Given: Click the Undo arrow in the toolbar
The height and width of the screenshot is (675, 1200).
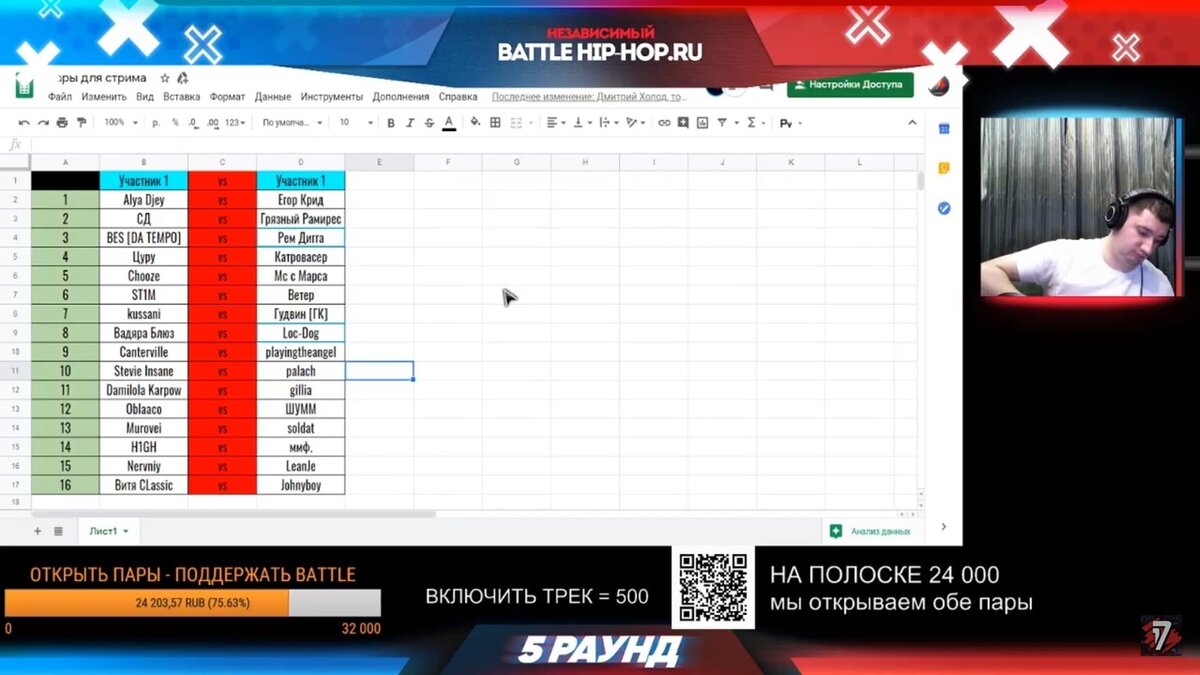Looking at the screenshot, I should click(x=25, y=123).
